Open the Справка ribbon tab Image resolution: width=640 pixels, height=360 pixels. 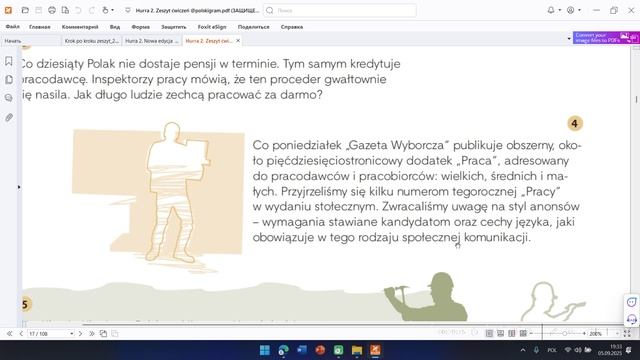[x=292, y=27]
